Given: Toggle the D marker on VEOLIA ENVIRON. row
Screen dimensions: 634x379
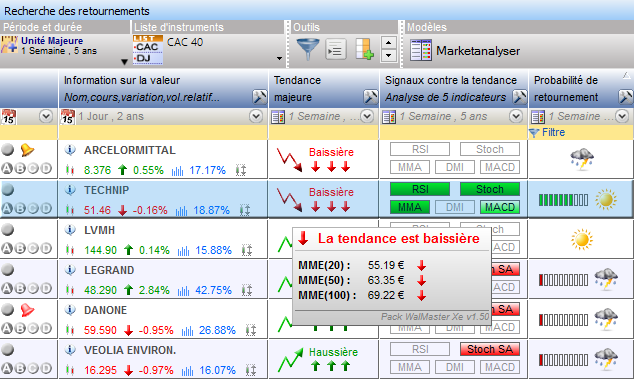Looking at the screenshot, I should pyautogui.click(x=46, y=368).
